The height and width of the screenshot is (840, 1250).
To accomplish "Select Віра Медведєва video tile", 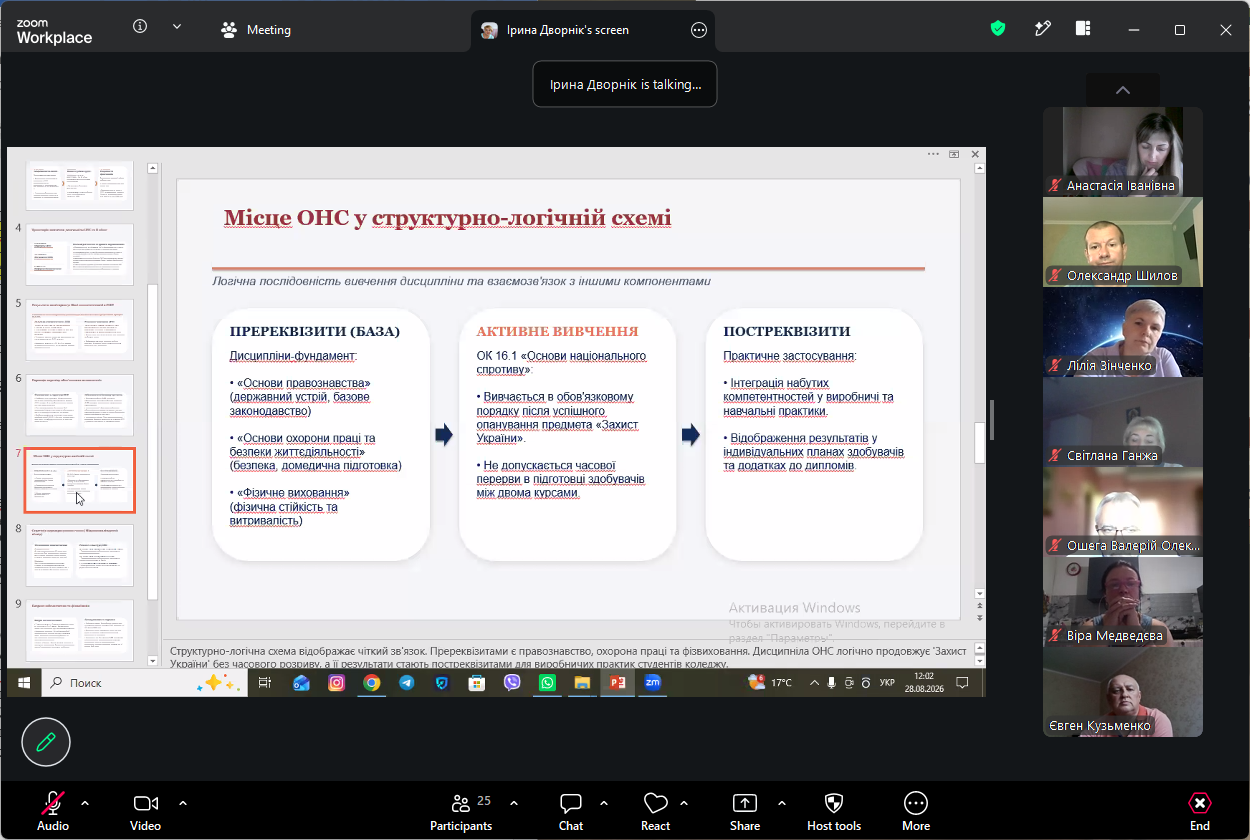I will tap(1123, 601).
